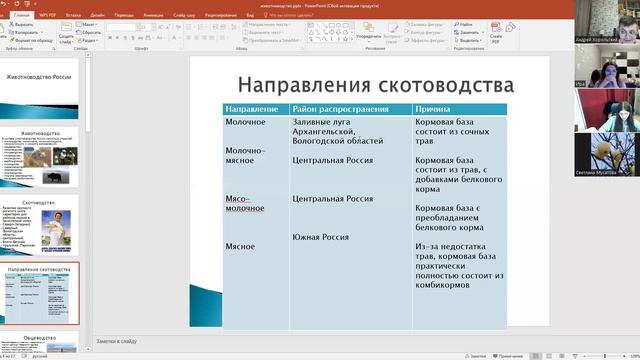Toggle center text alignment in paragraph group
The height and width of the screenshot is (360, 640).
[x=197, y=38]
